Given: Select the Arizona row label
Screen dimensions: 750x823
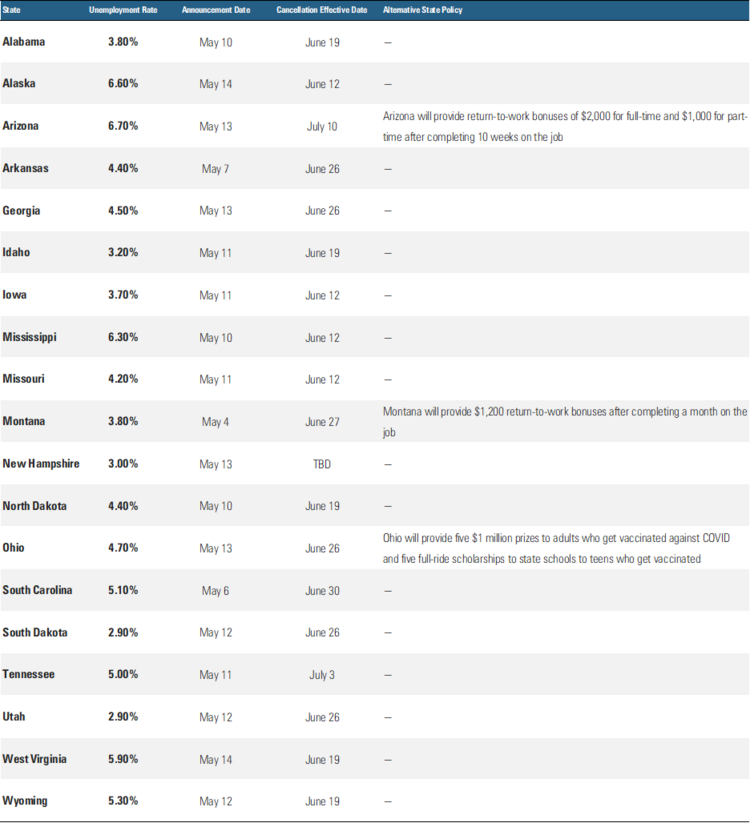Looking at the screenshot, I should tap(22, 126).
